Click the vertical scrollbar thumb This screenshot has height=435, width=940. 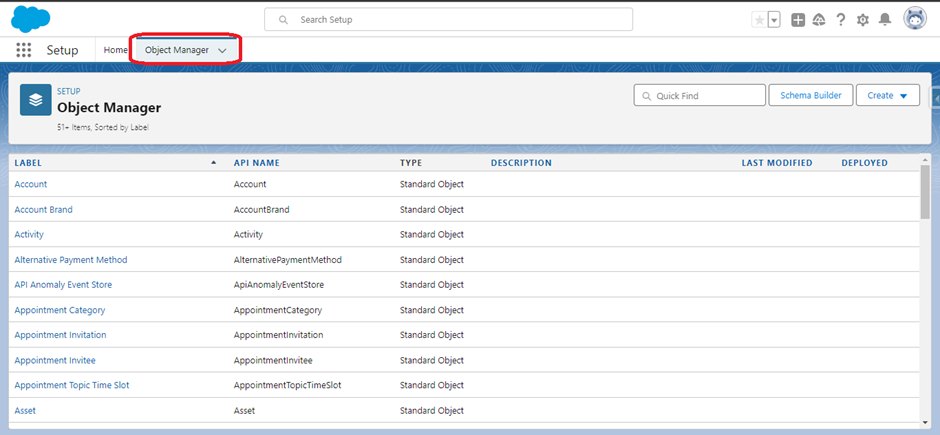926,192
